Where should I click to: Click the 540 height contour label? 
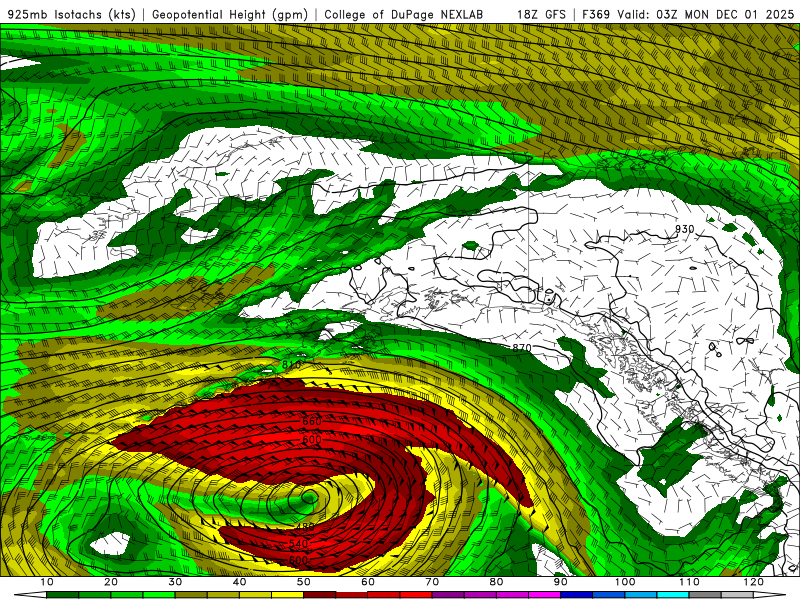click(x=298, y=544)
